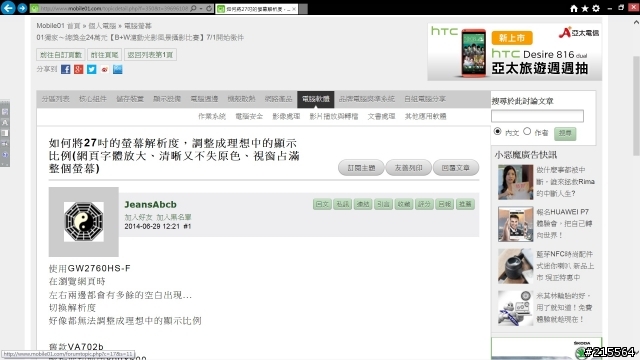Image resolution: width=640 pixels, height=360 pixels.
Task: Share the post to Facebook
Action: point(66,69)
